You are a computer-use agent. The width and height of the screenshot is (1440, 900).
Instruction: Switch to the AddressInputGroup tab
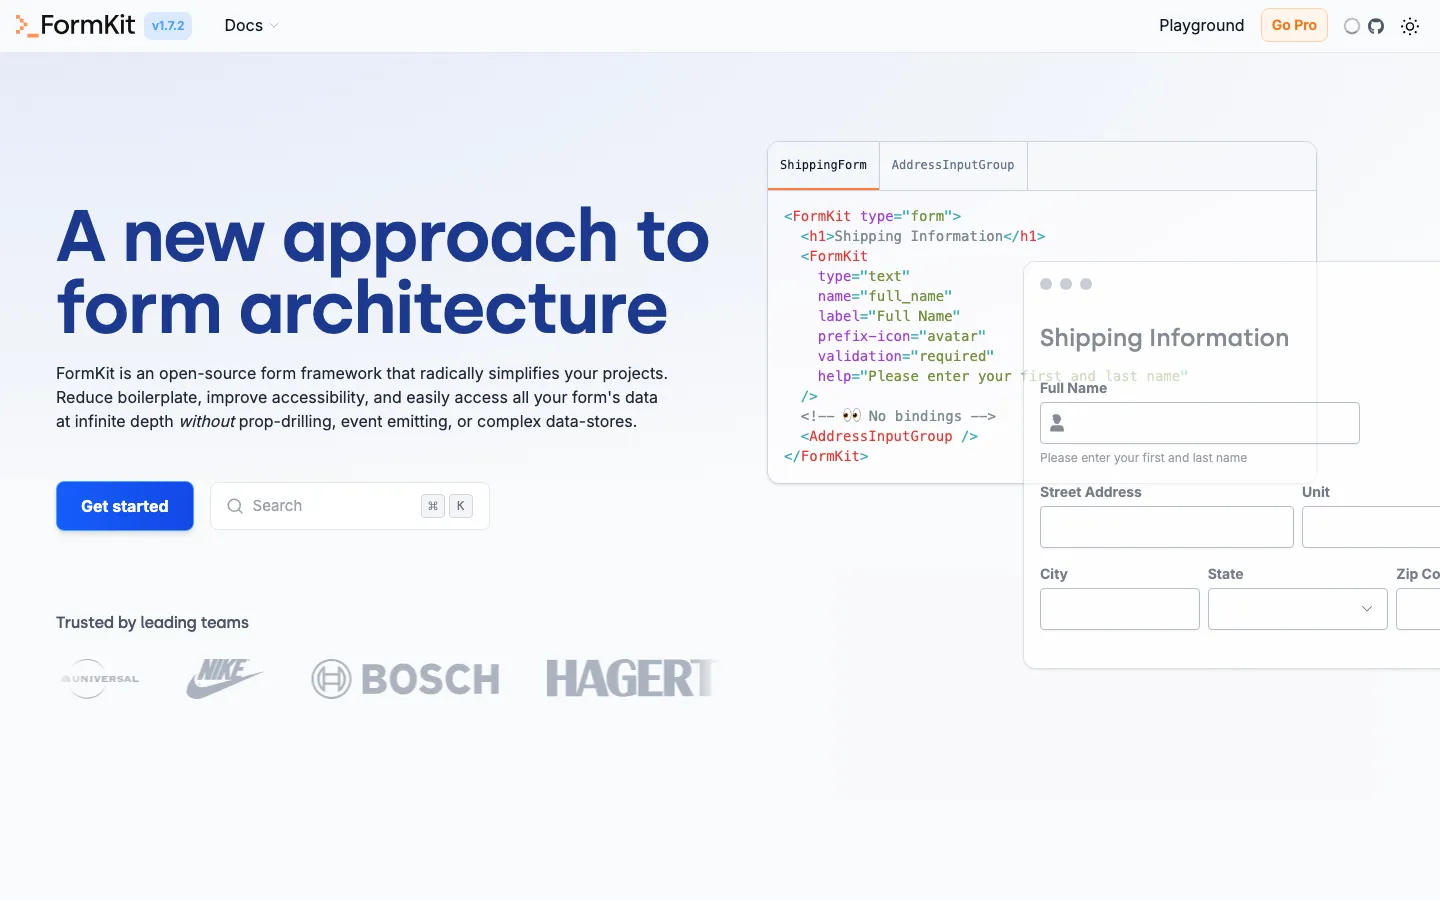click(x=953, y=165)
